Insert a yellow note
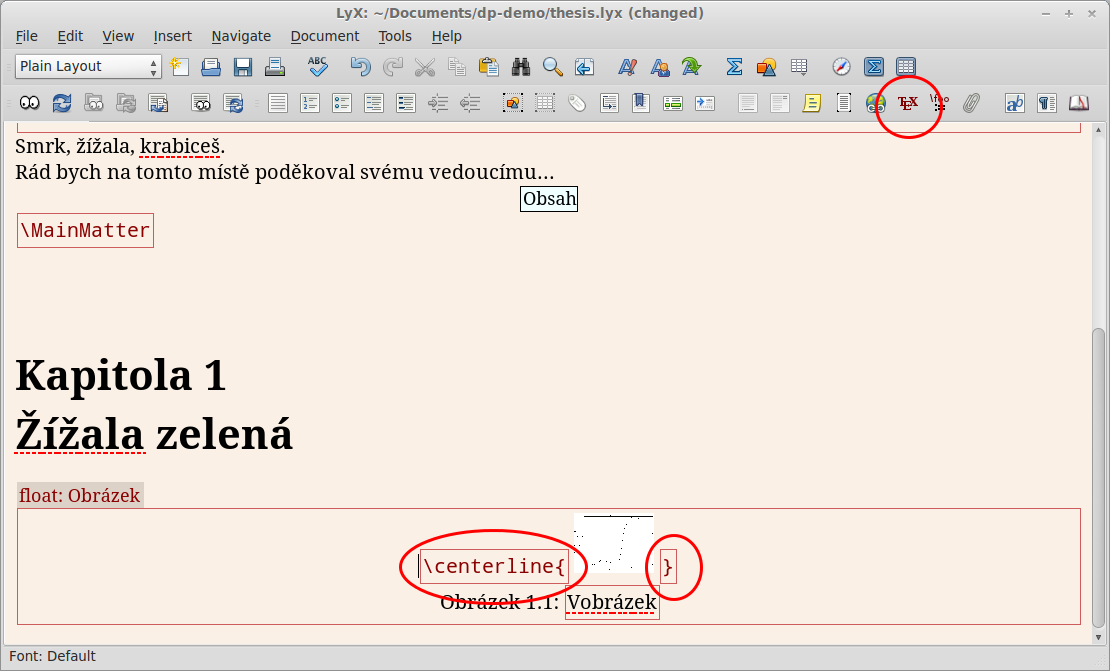 (x=812, y=103)
